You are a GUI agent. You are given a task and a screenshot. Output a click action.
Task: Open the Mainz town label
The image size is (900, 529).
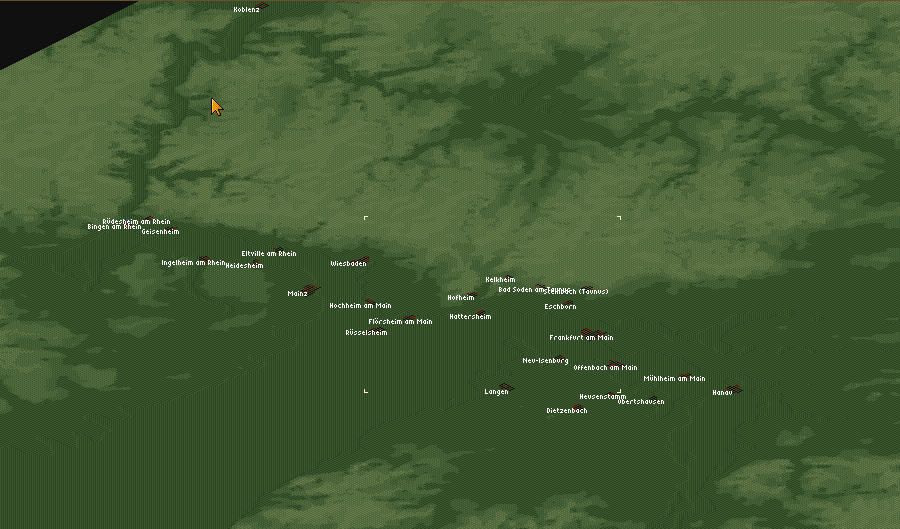297,294
